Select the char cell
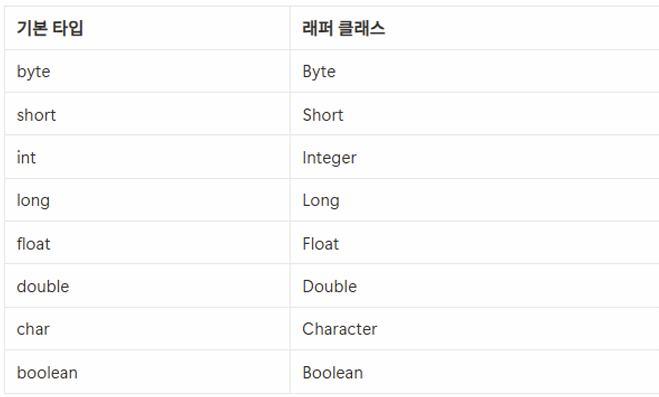659x397 pixels. [x=147, y=329]
